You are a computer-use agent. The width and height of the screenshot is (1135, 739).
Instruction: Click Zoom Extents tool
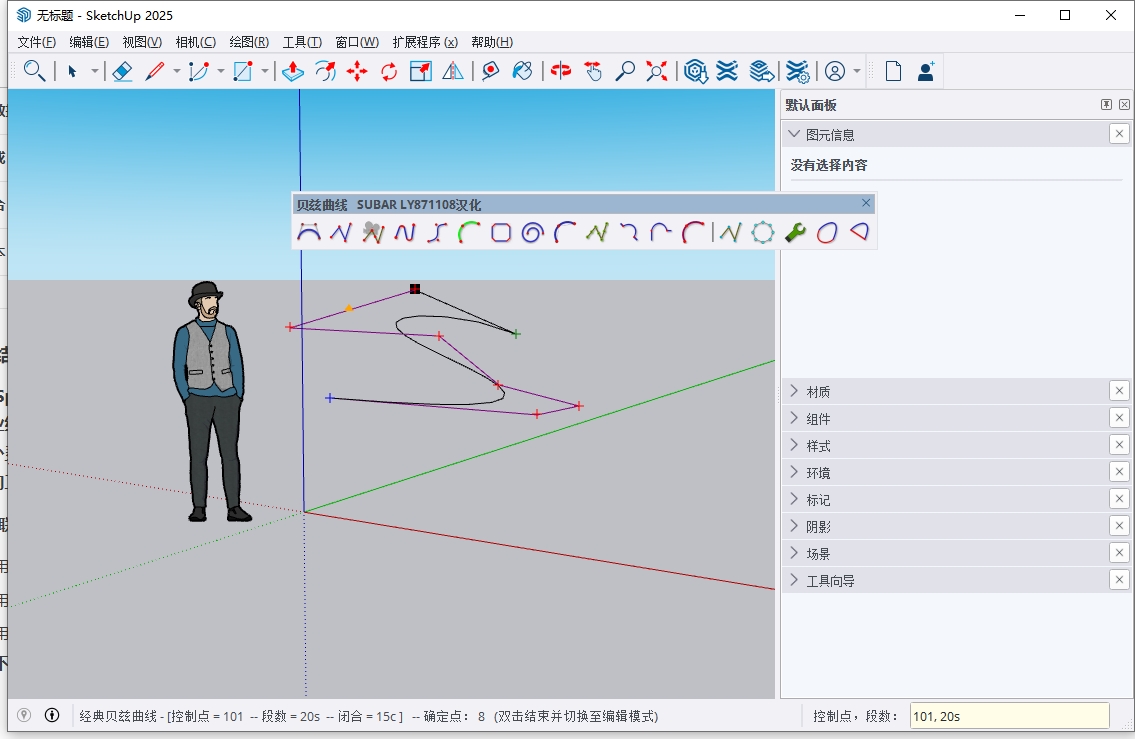click(657, 71)
